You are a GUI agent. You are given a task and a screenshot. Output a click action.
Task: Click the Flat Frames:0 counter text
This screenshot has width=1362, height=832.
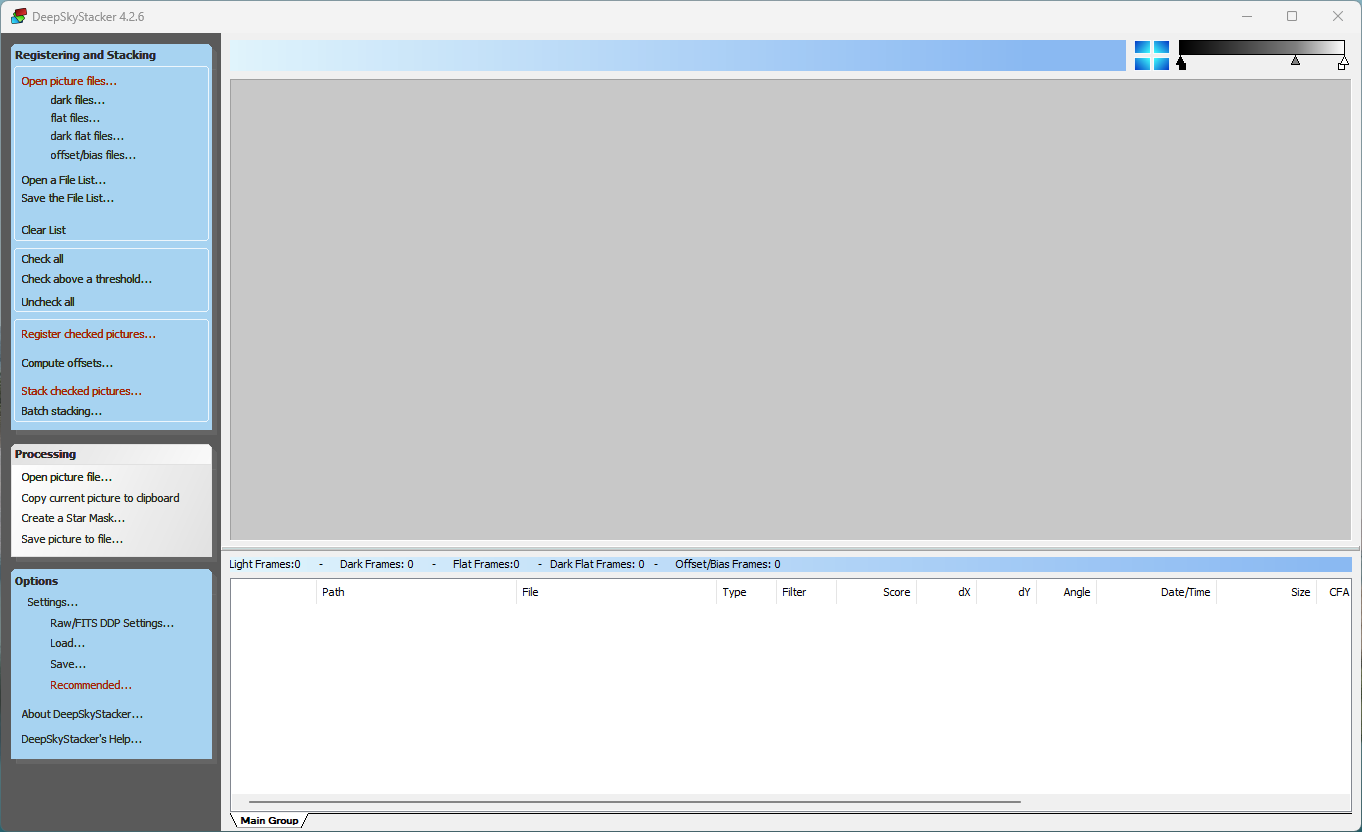tap(486, 564)
